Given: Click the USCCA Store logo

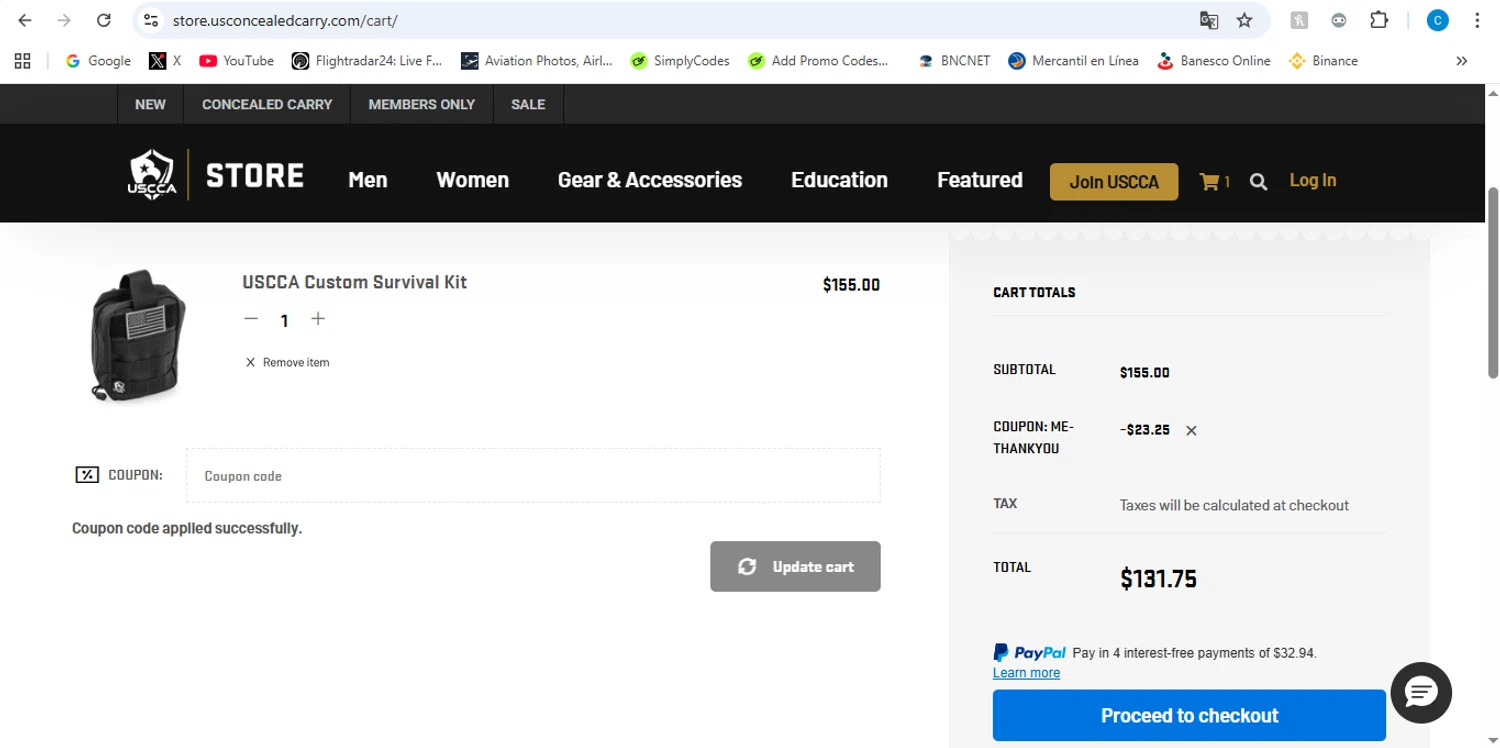Looking at the screenshot, I should 216,175.
